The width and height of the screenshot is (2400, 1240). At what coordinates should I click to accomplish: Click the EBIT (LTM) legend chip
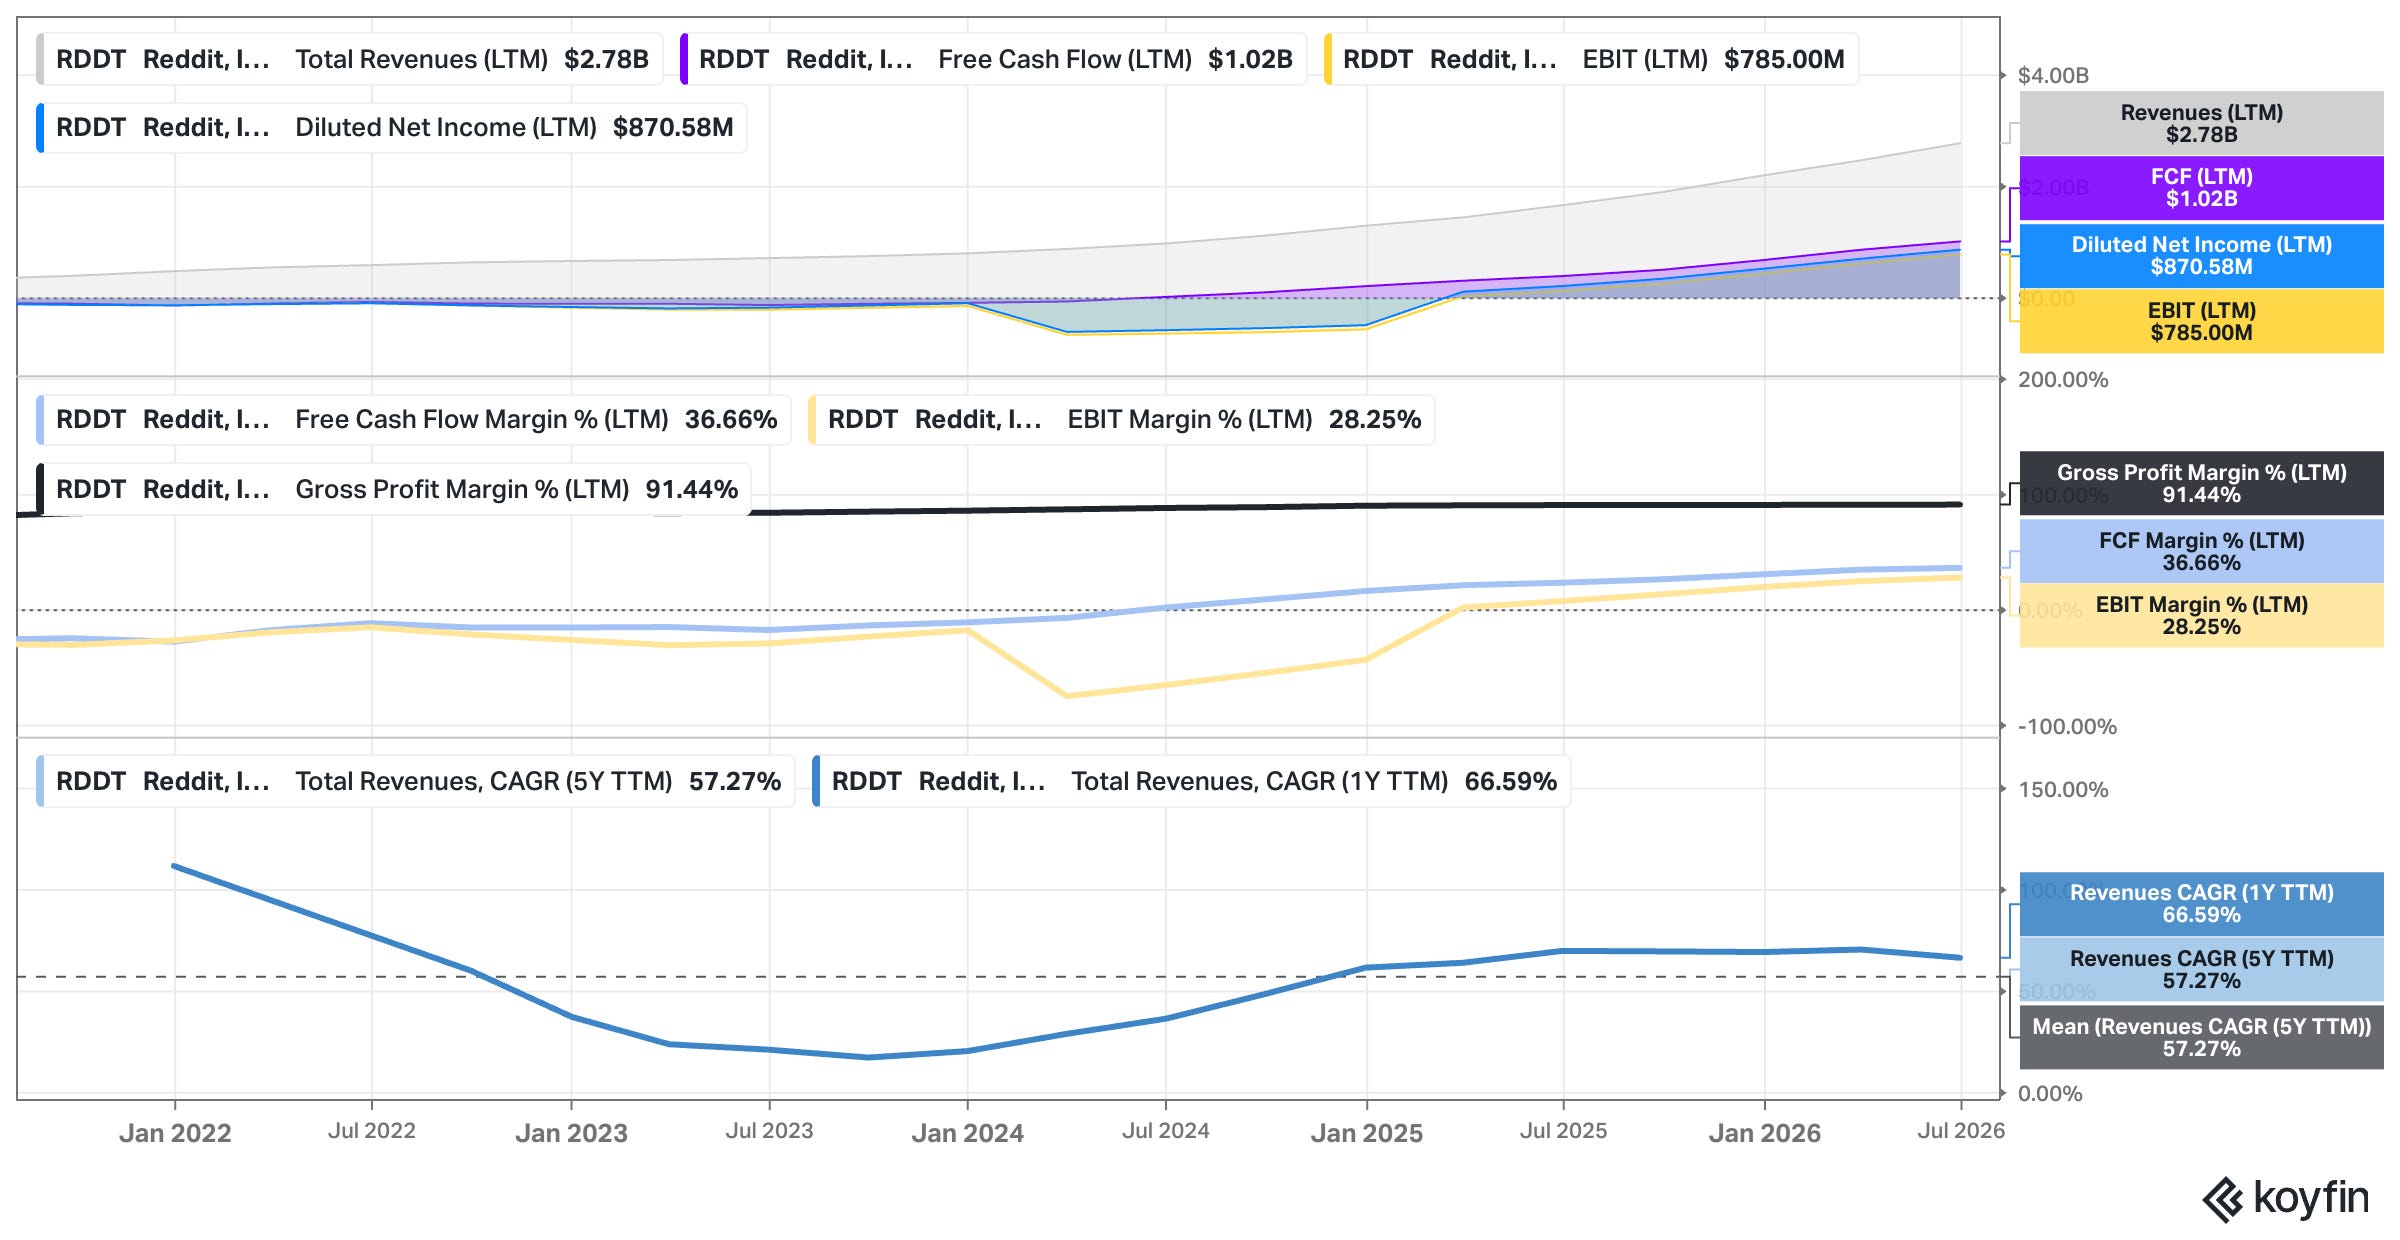click(1591, 59)
